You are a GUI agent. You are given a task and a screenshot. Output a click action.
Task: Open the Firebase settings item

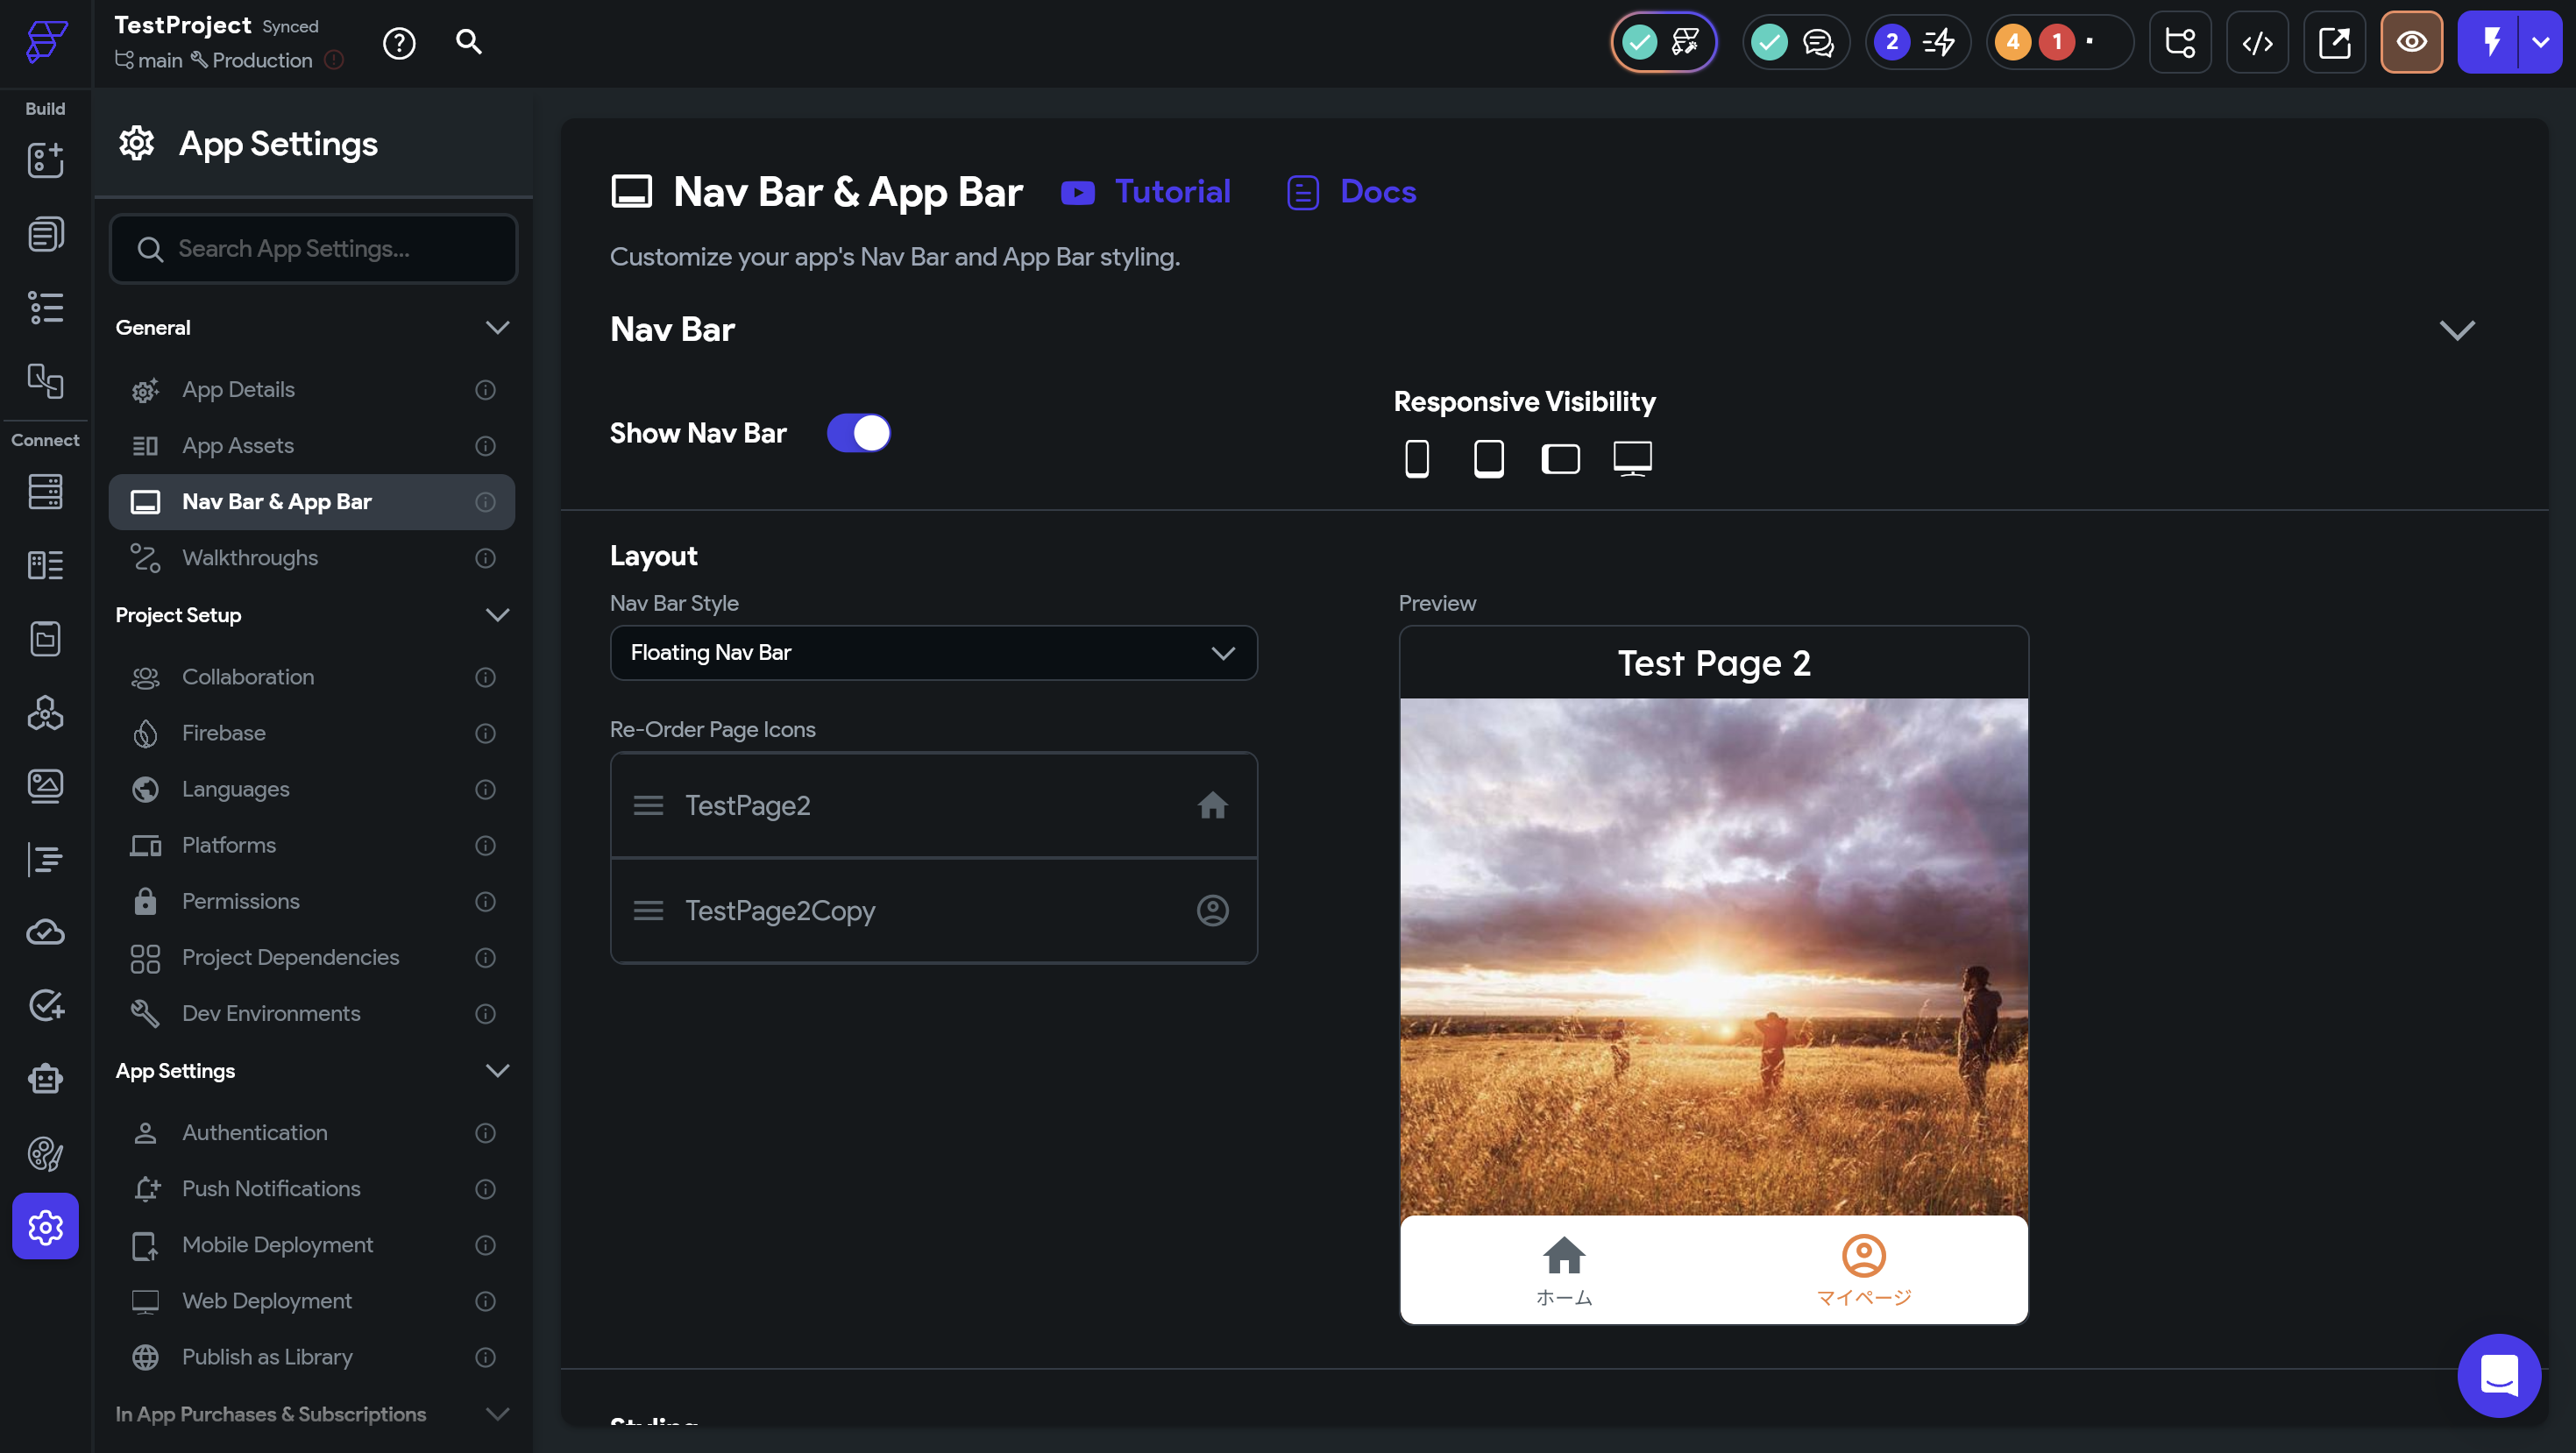[x=224, y=733]
